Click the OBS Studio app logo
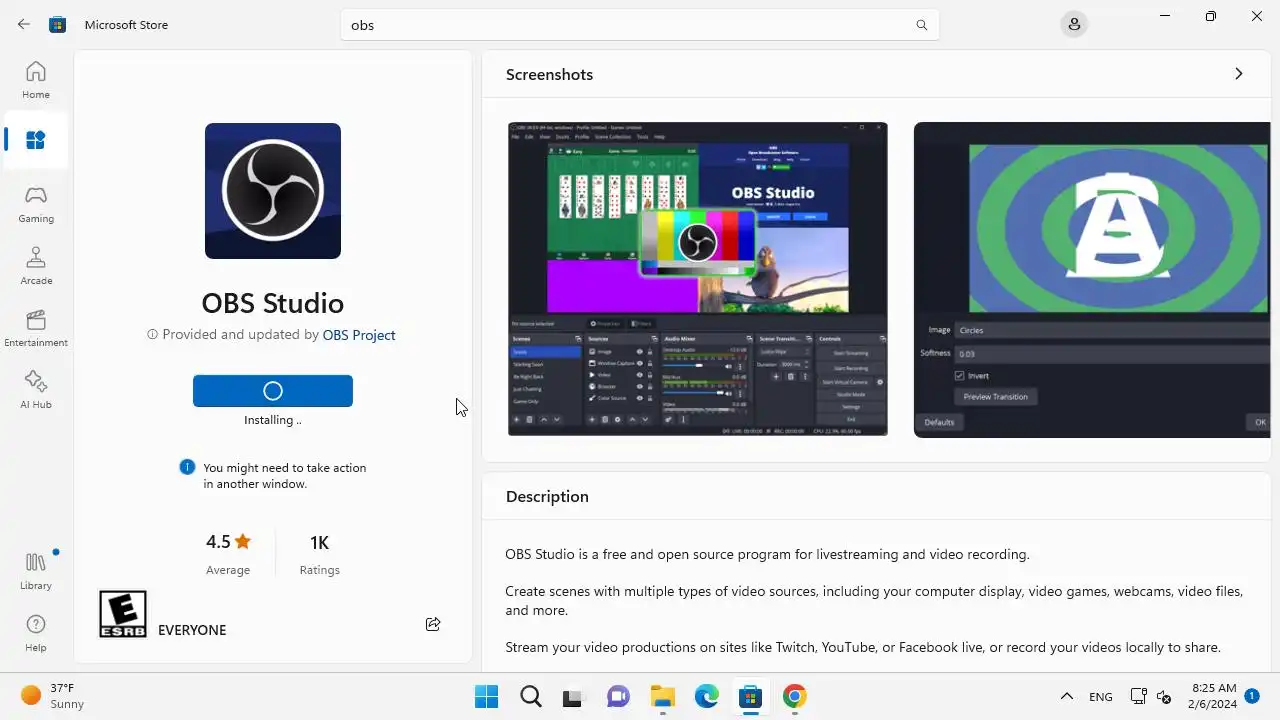This screenshot has width=1280, height=720. pyautogui.click(x=273, y=191)
